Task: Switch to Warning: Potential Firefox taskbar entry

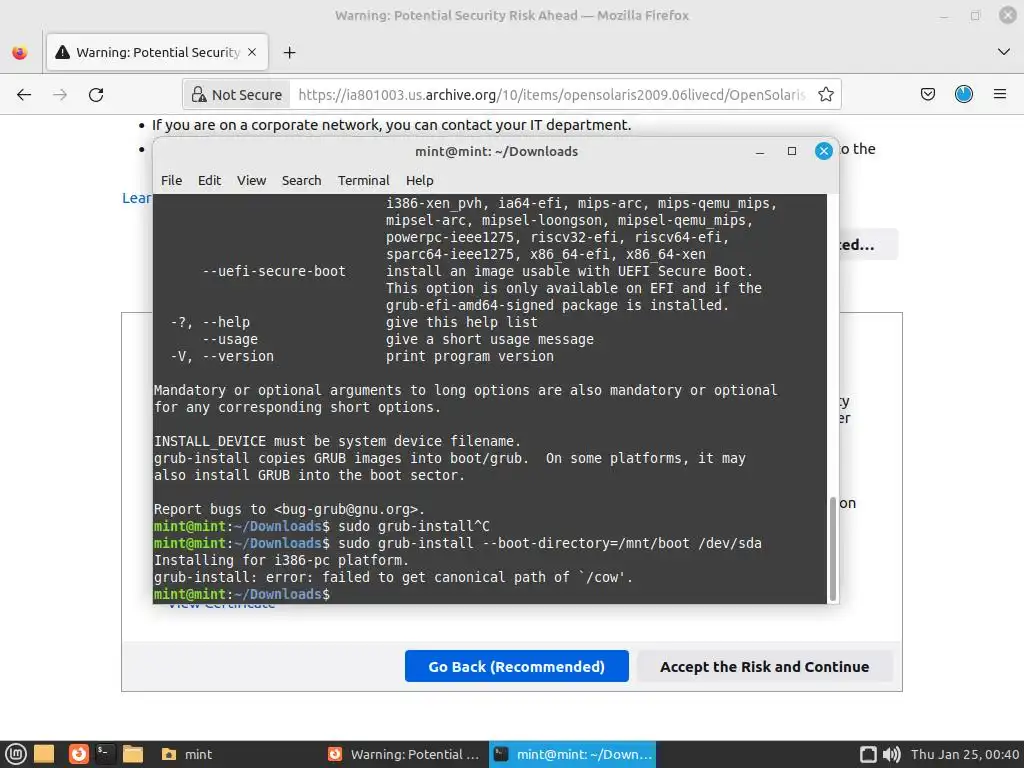Action: (404, 754)
